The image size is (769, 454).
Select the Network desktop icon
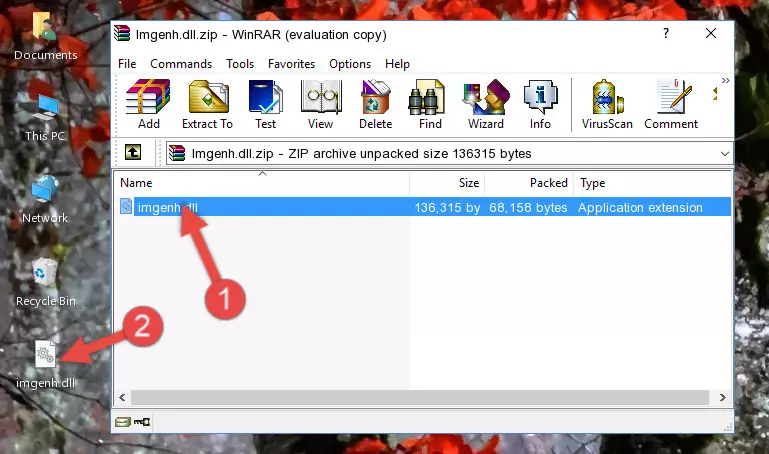[45, 200]
